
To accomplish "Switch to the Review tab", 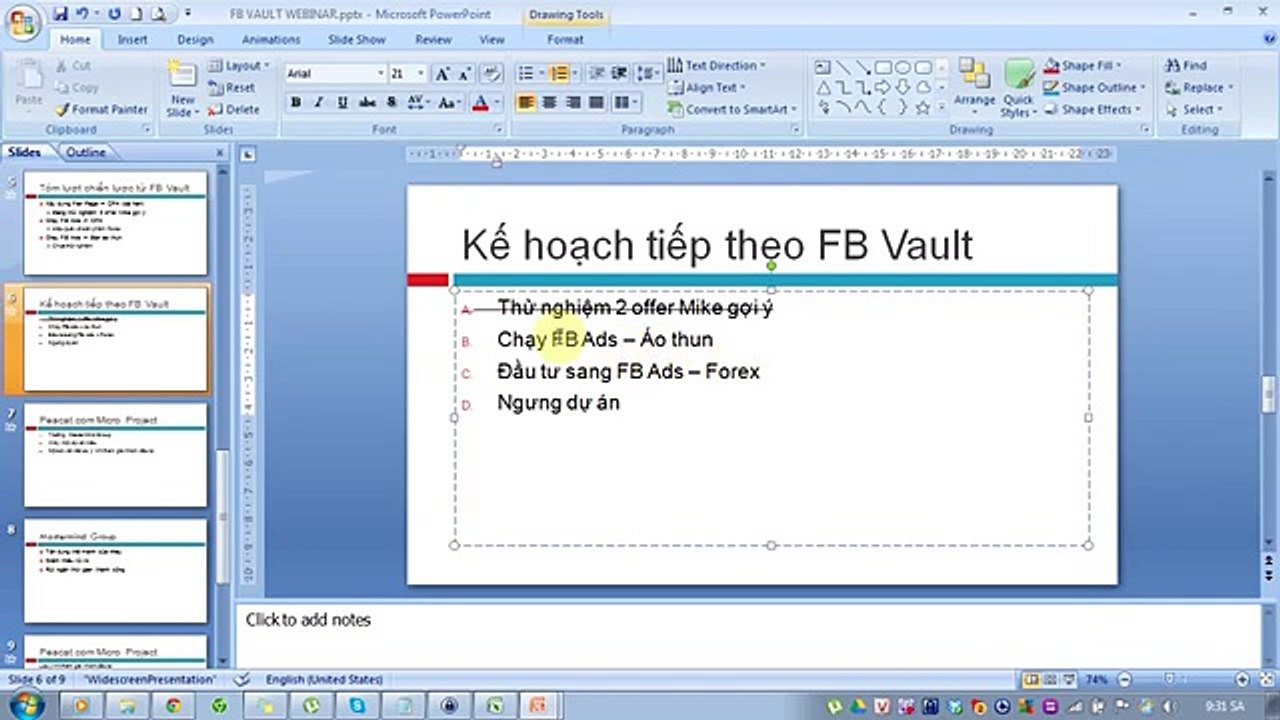I will click(x=433, y=40).
